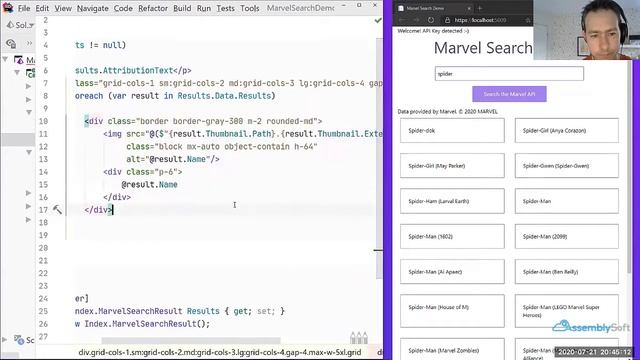Click the Scratches and Consoles icon

[x=19, y=340]
